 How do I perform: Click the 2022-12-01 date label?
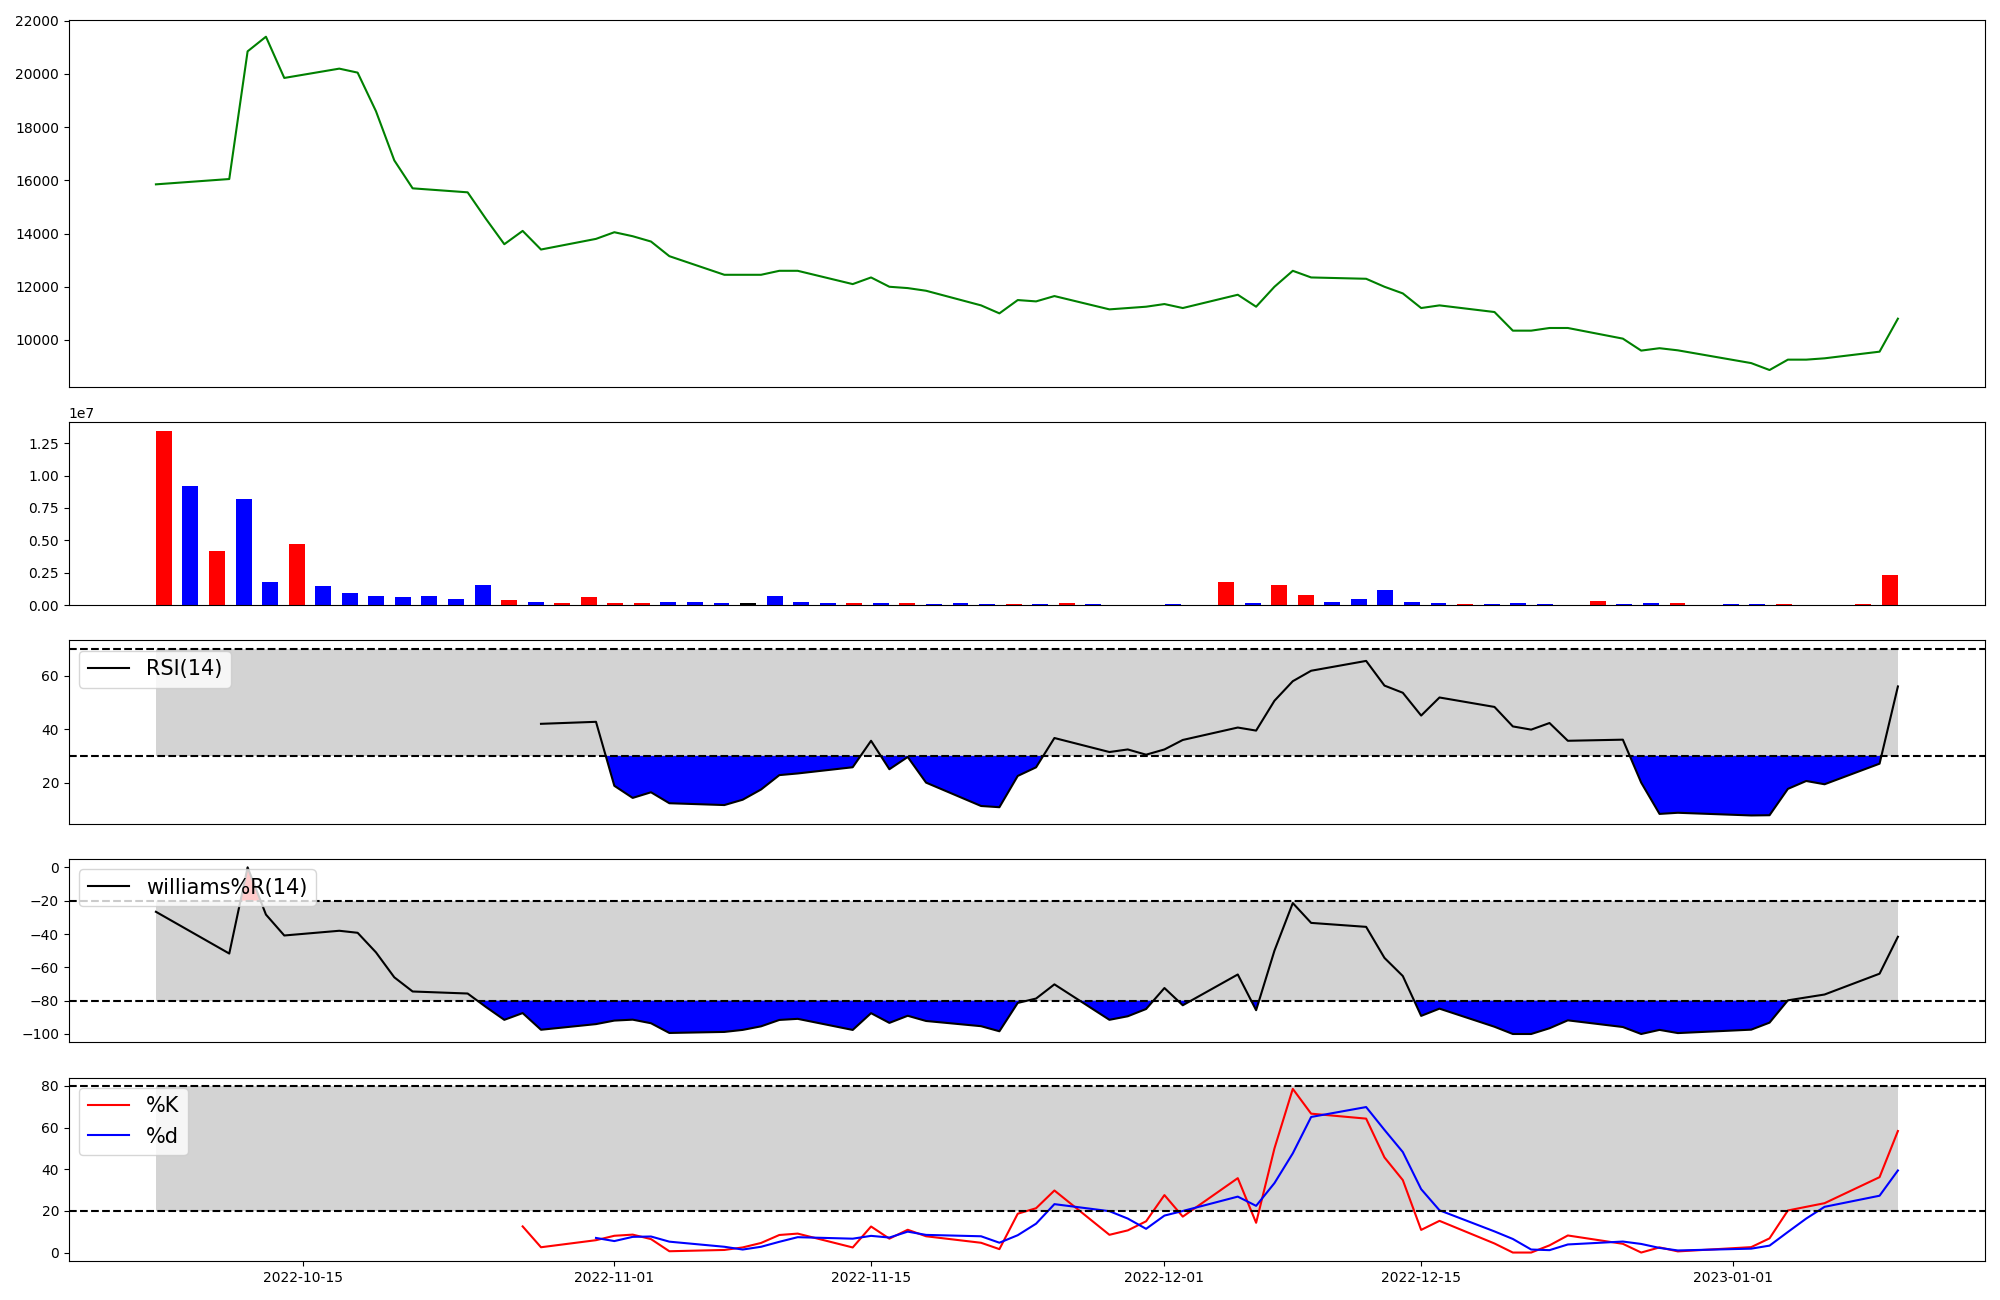(1164, 1277)
